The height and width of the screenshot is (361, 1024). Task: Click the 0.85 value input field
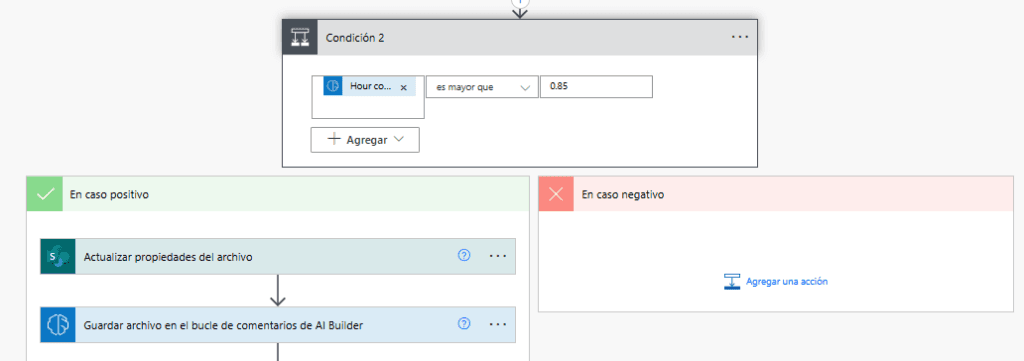(596, 87)
